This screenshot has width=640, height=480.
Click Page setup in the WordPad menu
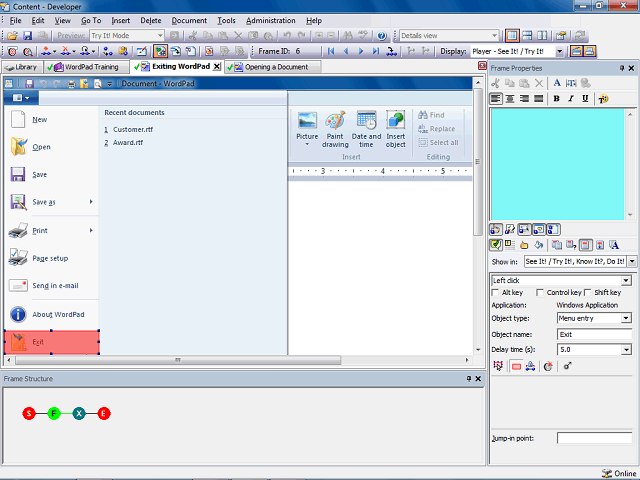tap(50, 258)
